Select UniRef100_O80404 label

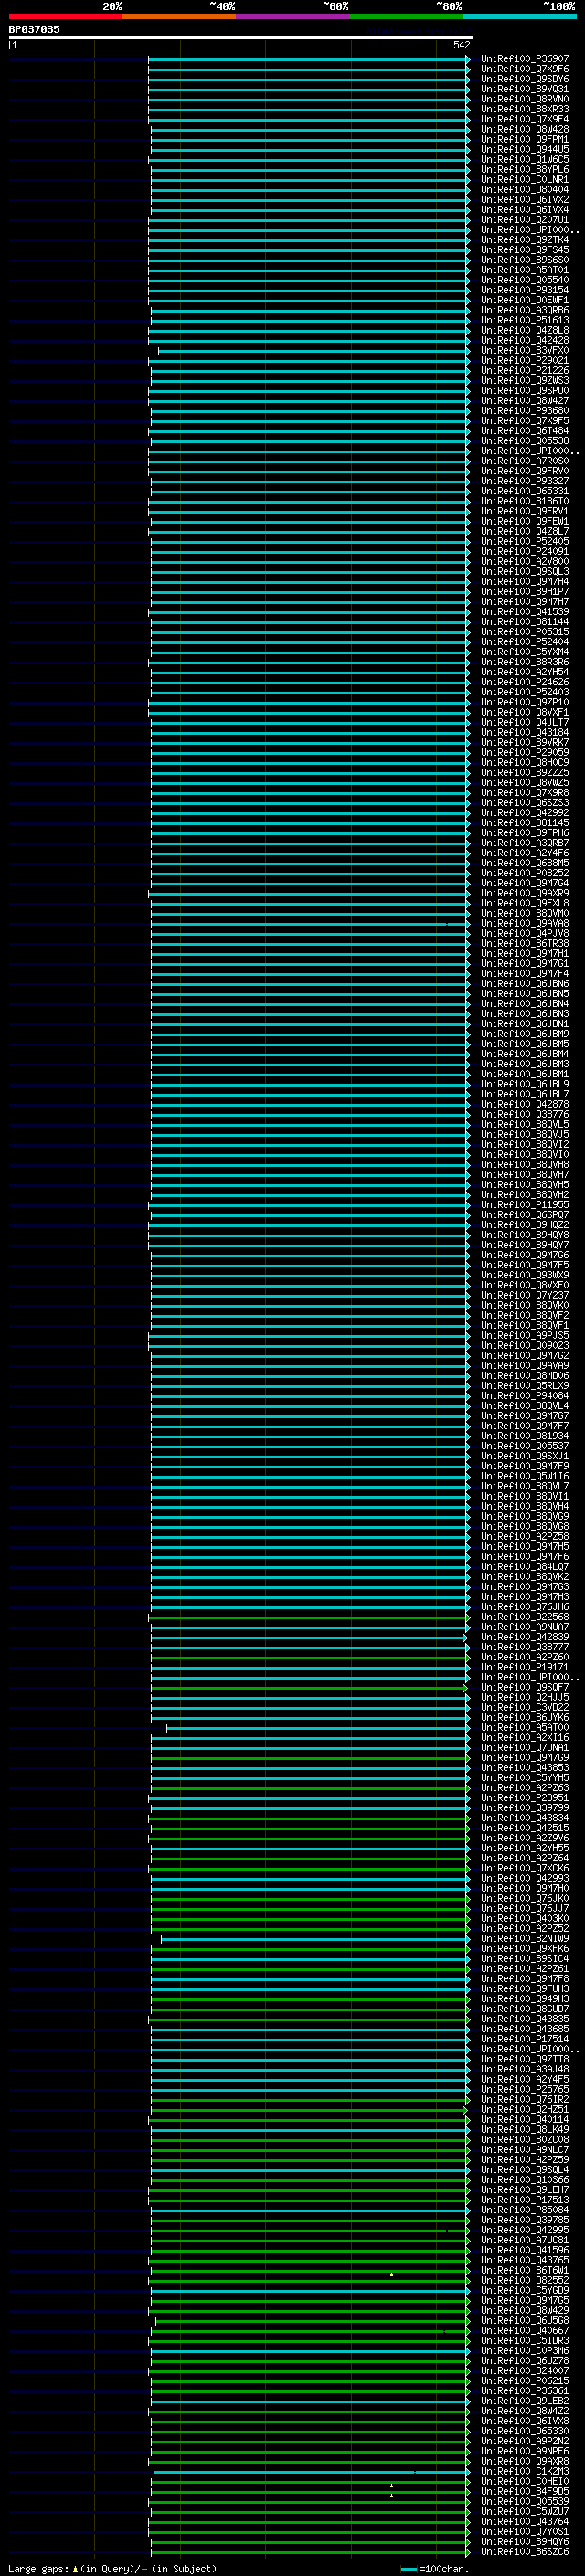524,189
